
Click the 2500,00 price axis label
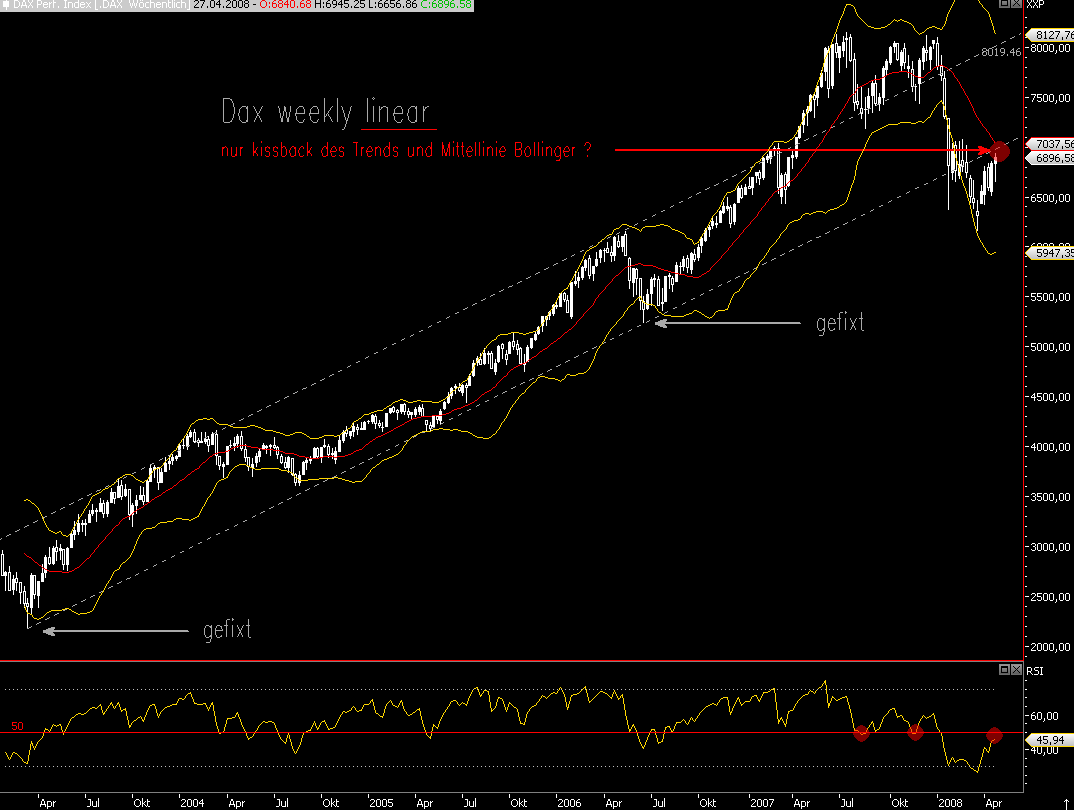pos(1050,597)
